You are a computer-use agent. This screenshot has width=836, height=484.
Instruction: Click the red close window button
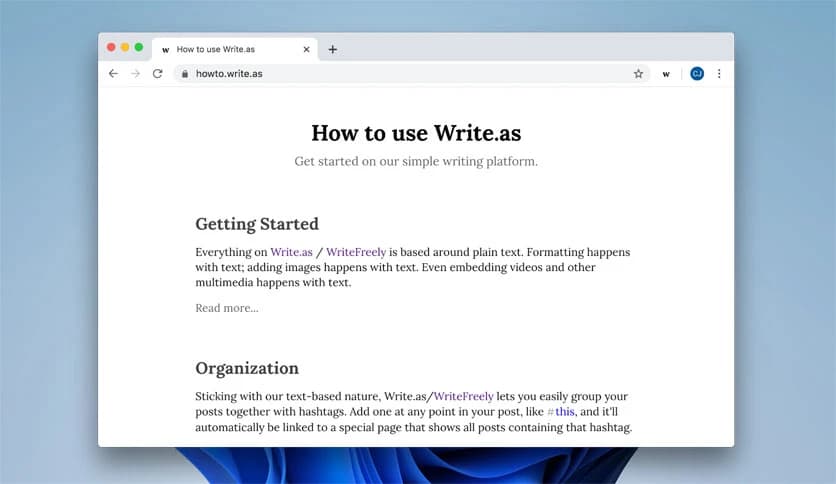tap(111, 47)
